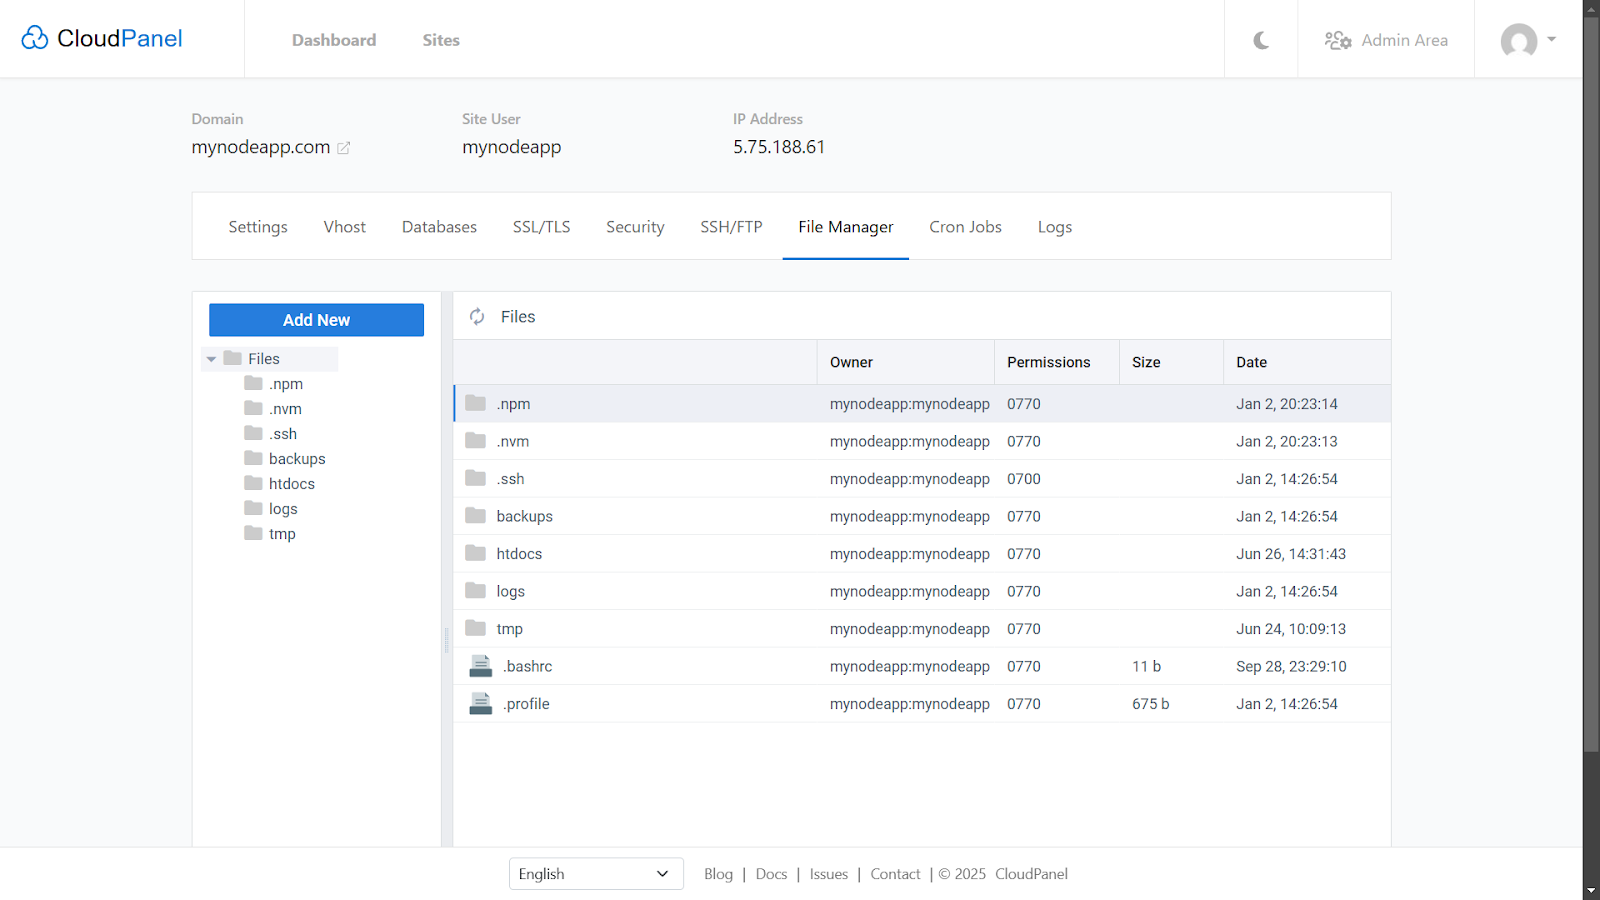Toggle dark mode with the moon icon

pyautogui.click(x=1261, y=40)
